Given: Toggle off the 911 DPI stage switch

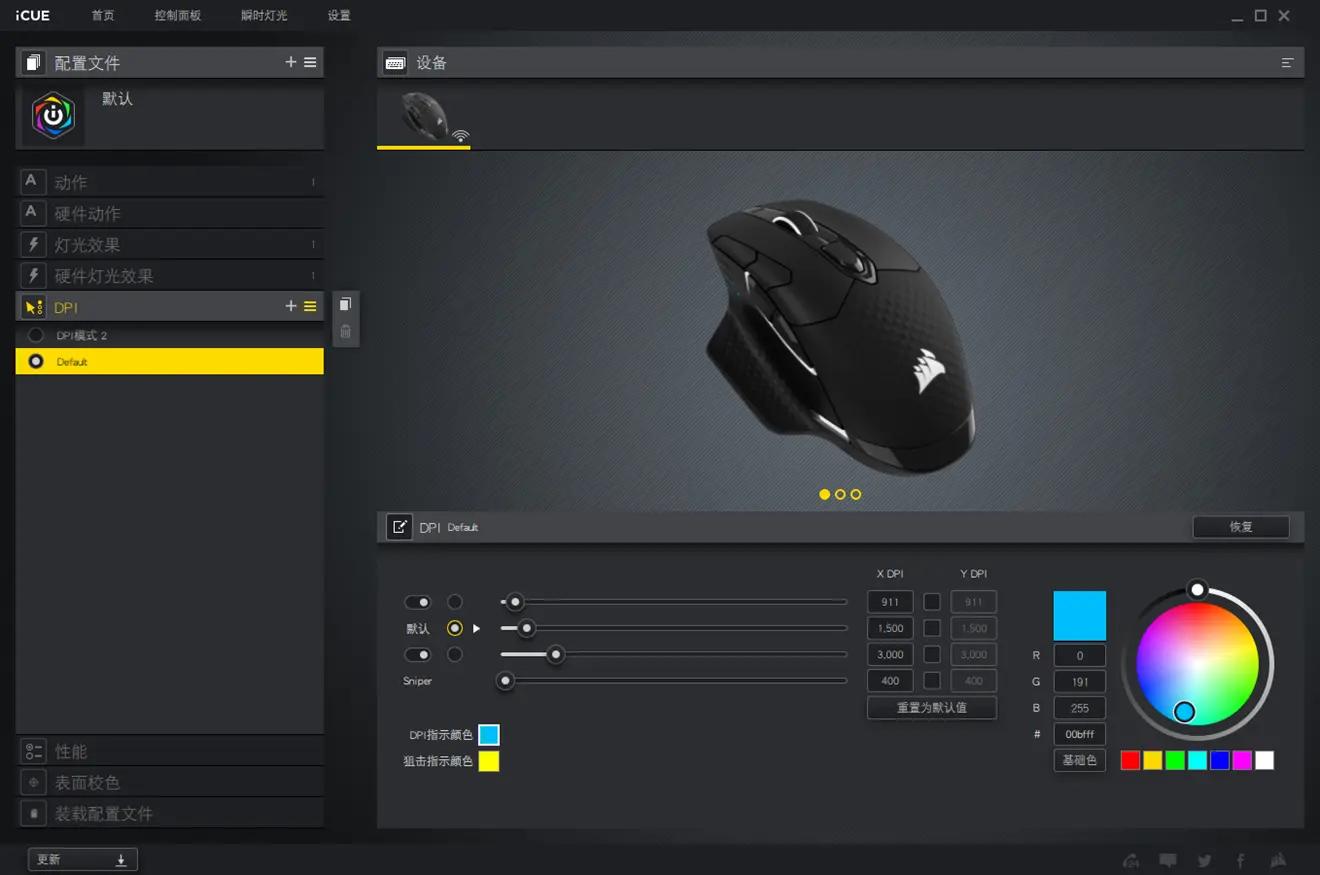Looking at the screenshot, I should click(417, 602).
